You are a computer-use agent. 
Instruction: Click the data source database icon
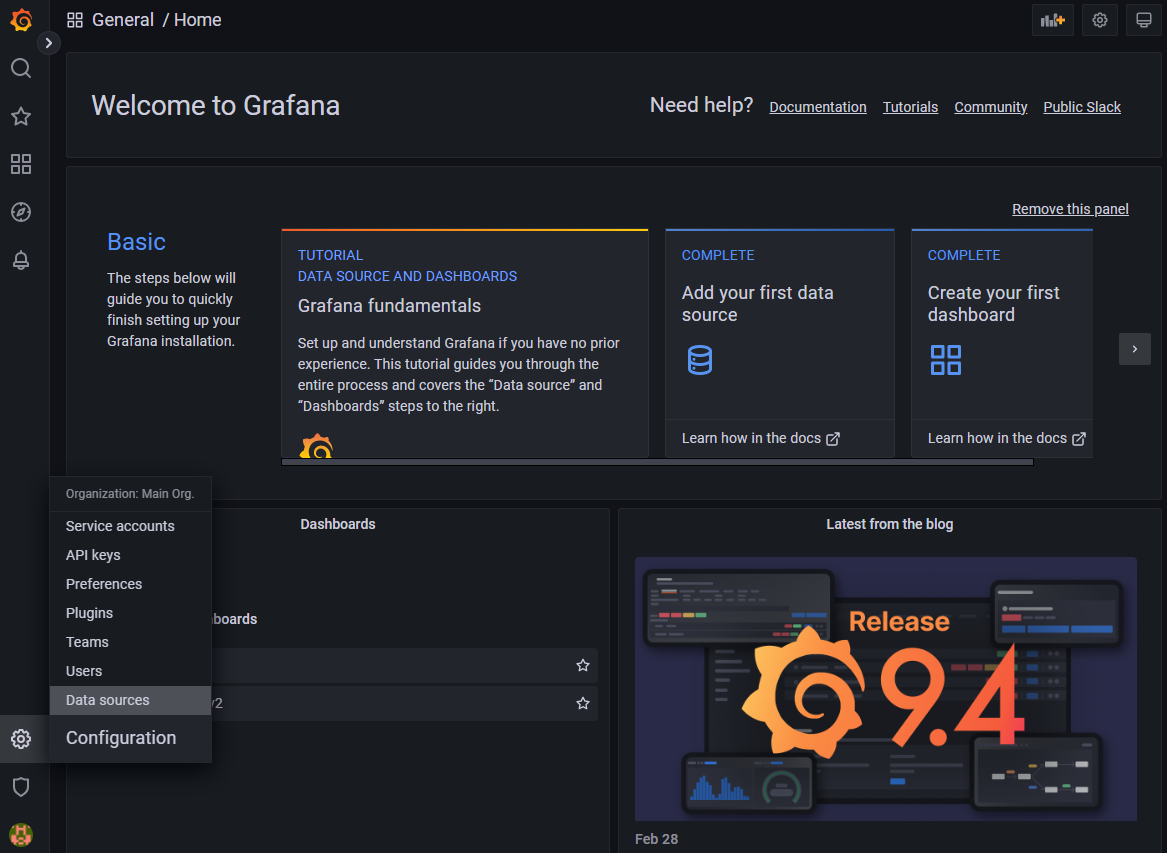point(700,360)
